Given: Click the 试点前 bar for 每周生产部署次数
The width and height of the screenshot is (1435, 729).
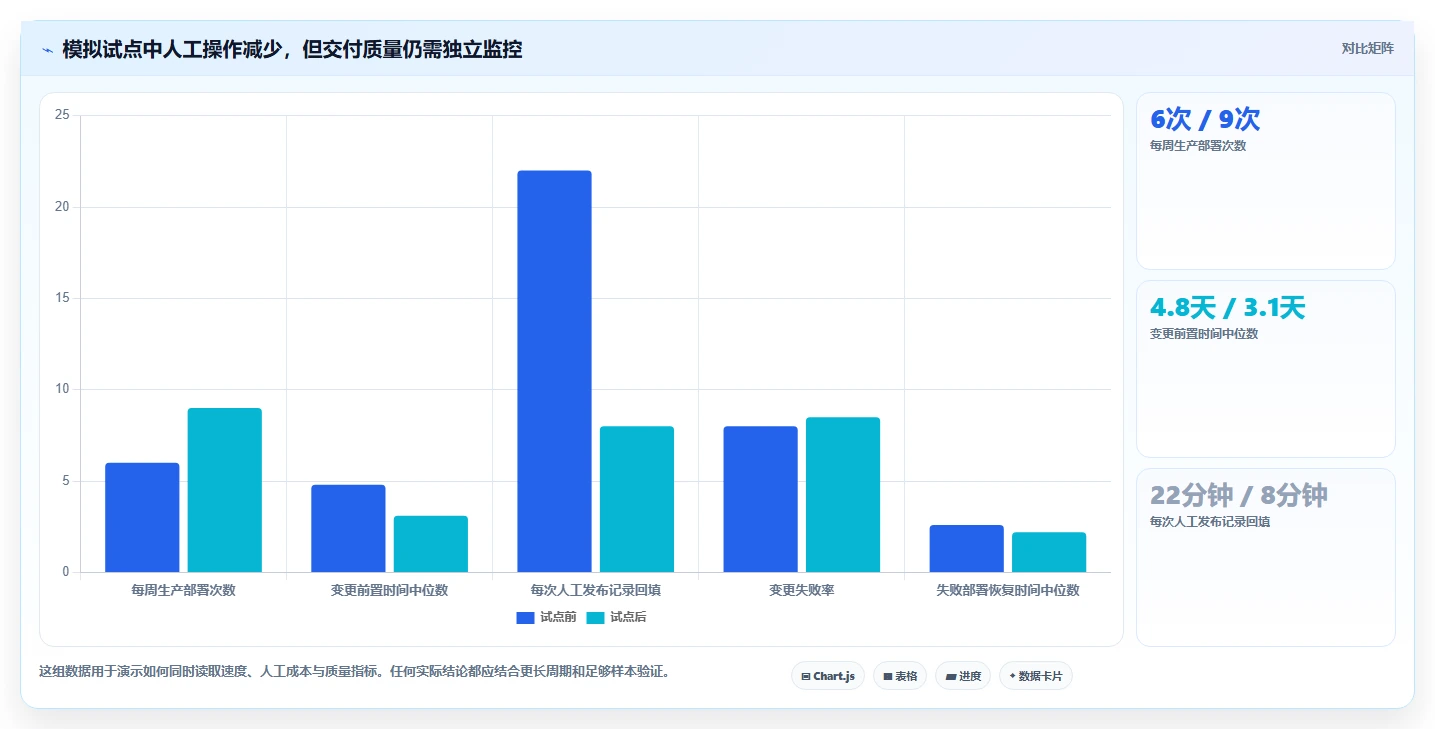Looking at the screenshot, I should (142, 517).
